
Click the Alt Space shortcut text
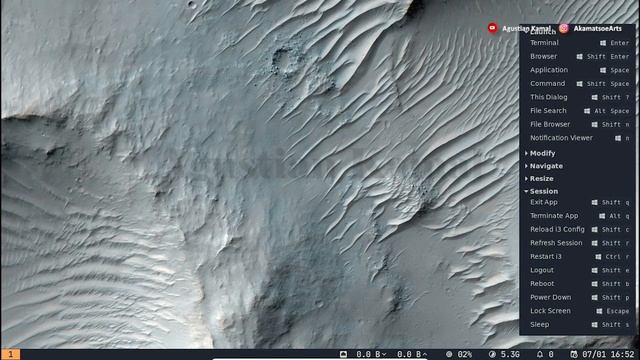[612, 111]
